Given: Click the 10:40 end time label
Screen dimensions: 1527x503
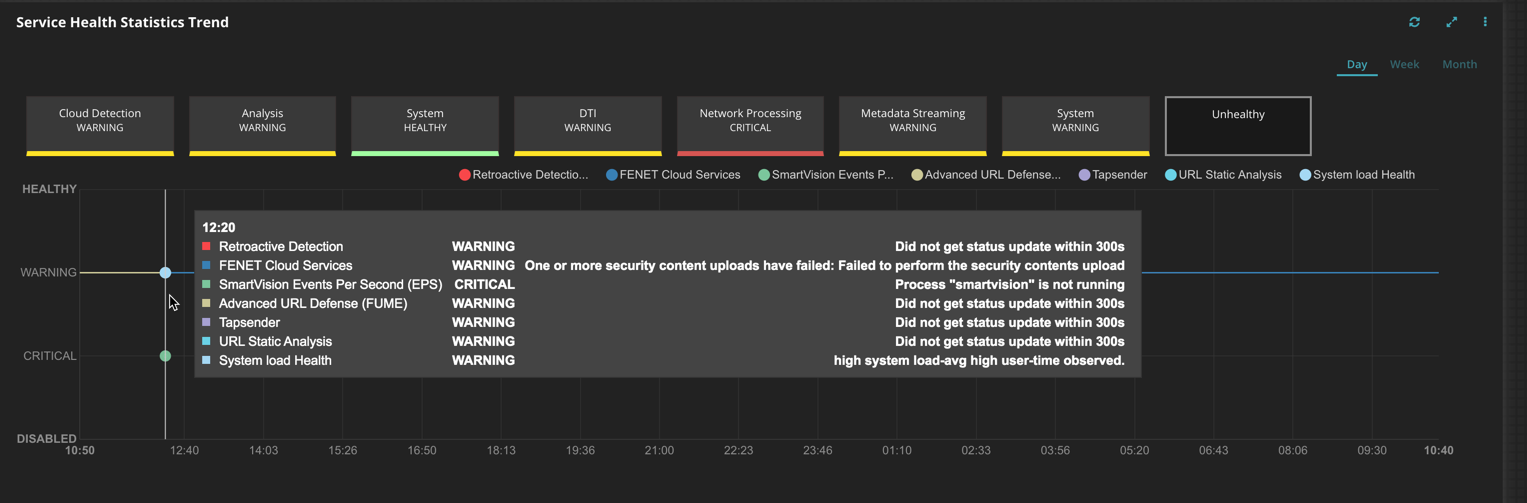Looking at the screenshot, I should pos(1439,451).
